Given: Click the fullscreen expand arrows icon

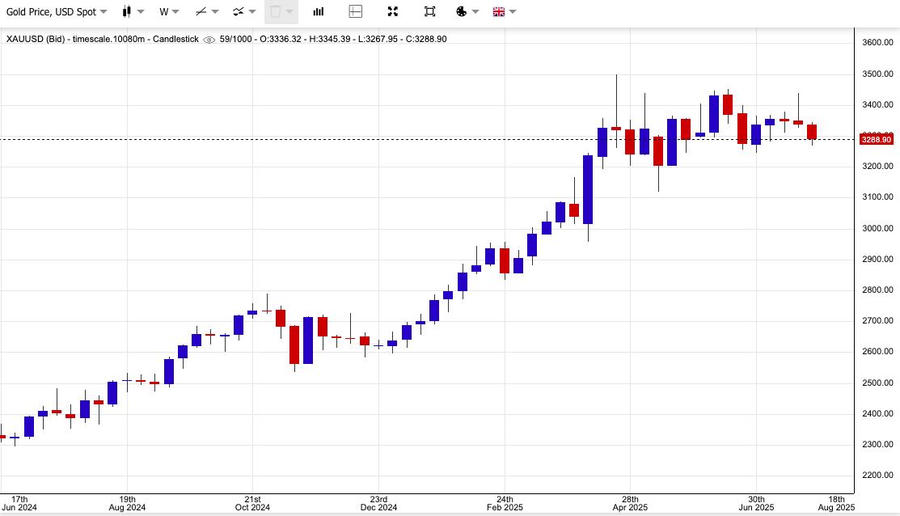Looking at the screenshot, I should [393, 12].
